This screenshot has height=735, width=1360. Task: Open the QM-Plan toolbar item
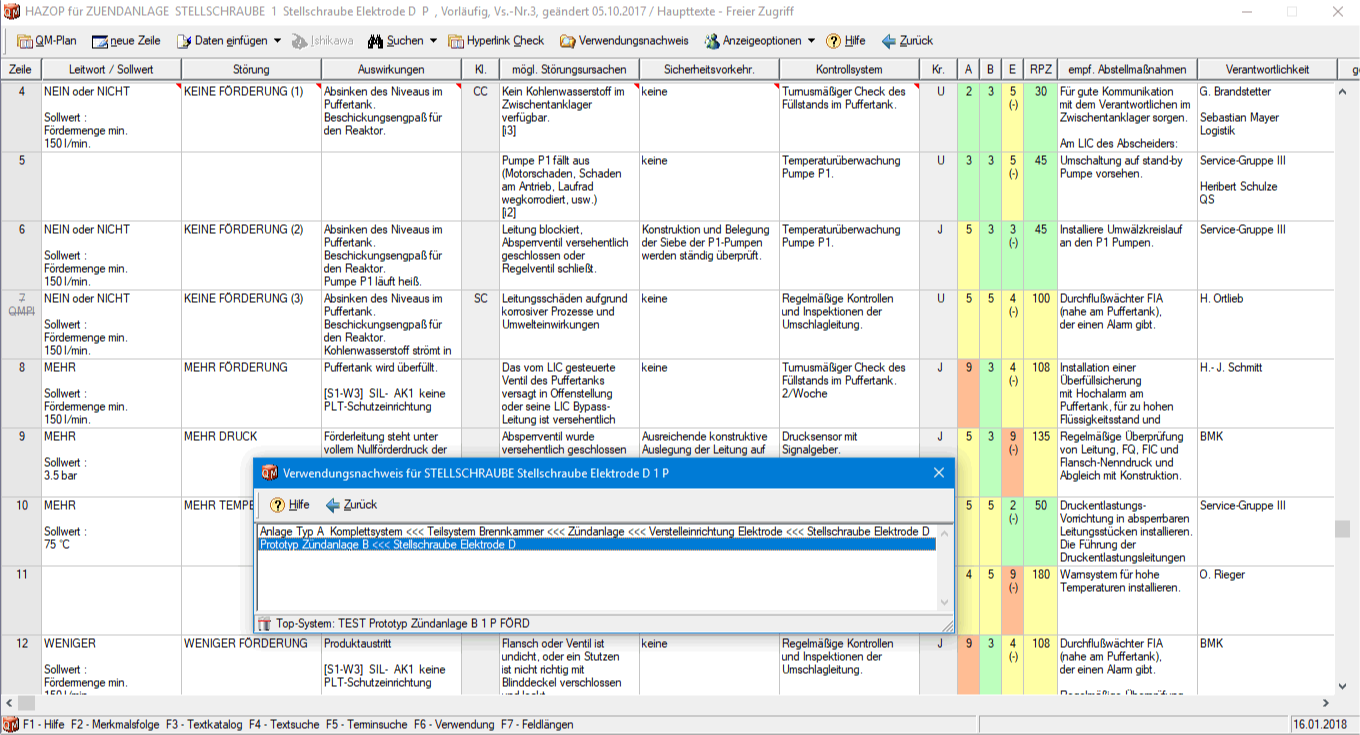pyautogui.click(x=46, y=41)
